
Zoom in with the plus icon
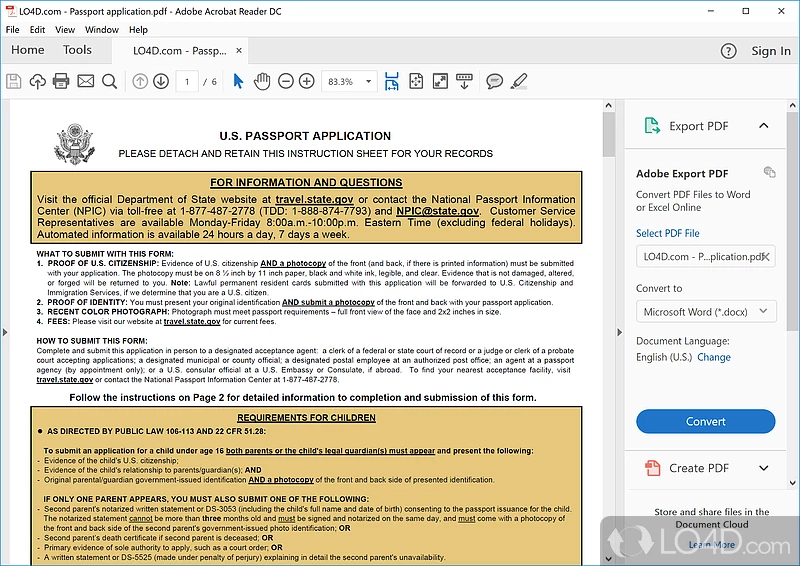[307, 81]
